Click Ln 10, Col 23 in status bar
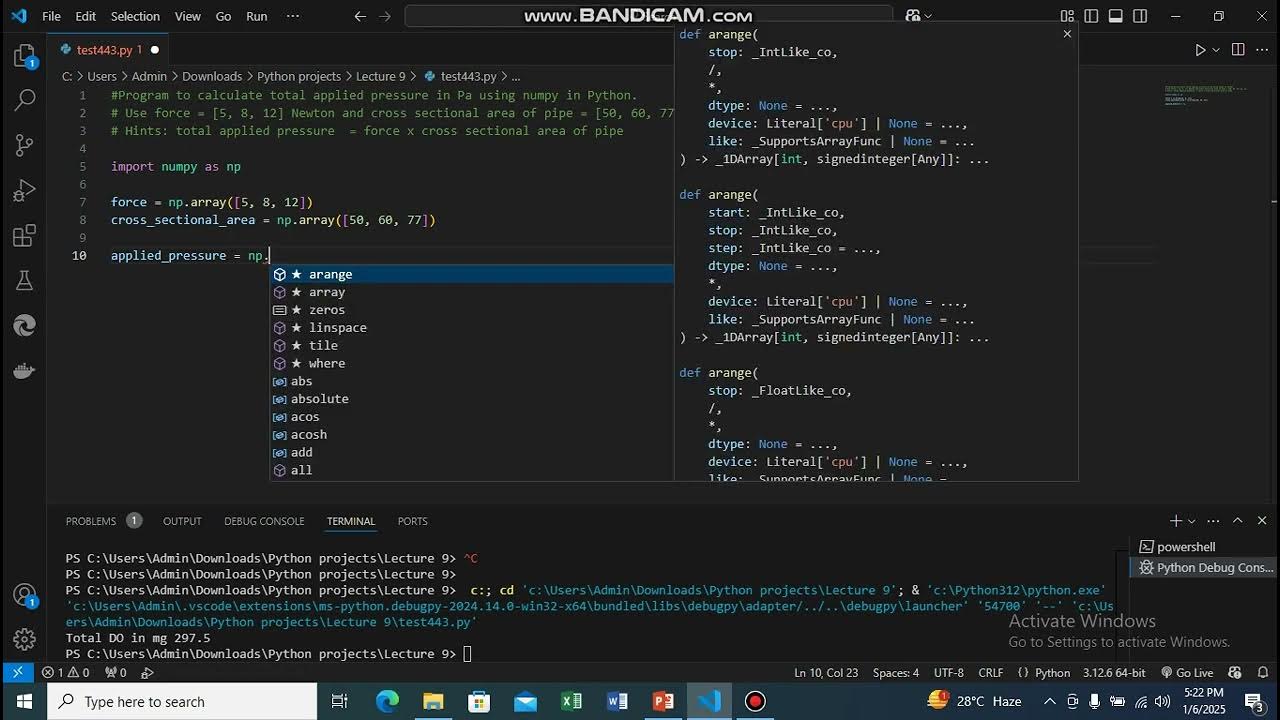The image size is (1280, 720). [826, 673]
